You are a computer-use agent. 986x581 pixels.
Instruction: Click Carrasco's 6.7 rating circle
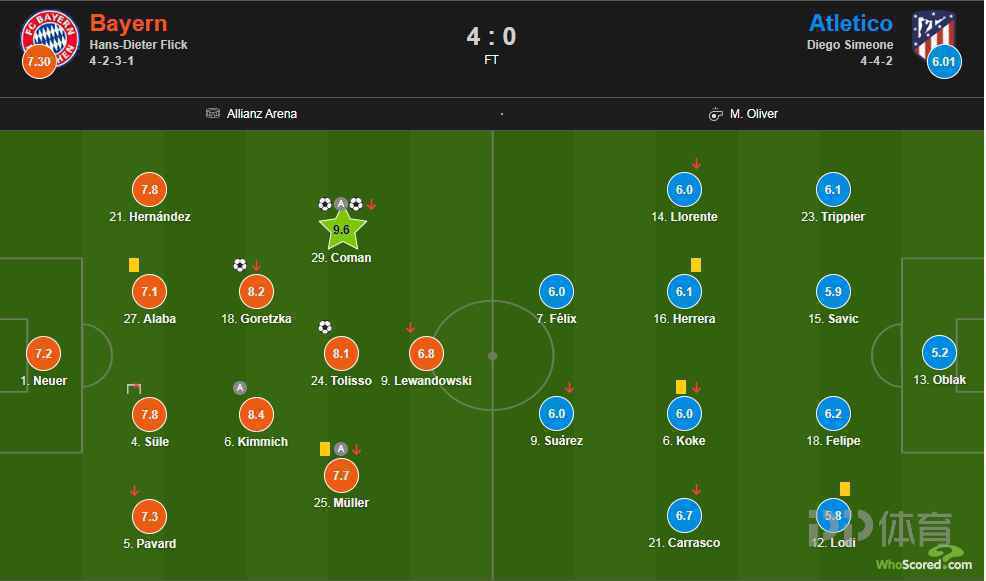pyautogui.click(x=684, y=516)
